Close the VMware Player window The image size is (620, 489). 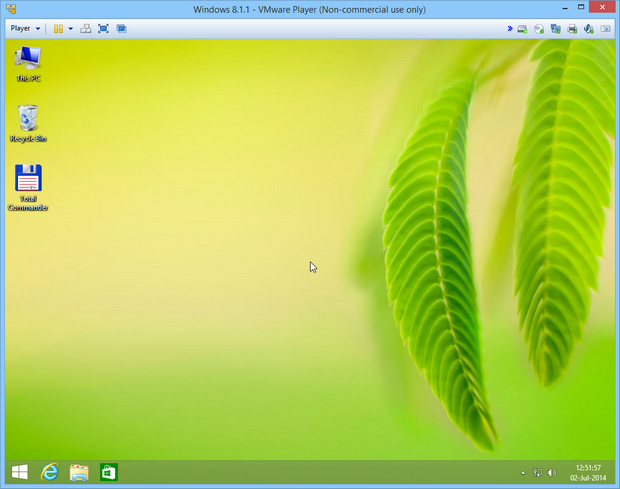tap(603, 7)
